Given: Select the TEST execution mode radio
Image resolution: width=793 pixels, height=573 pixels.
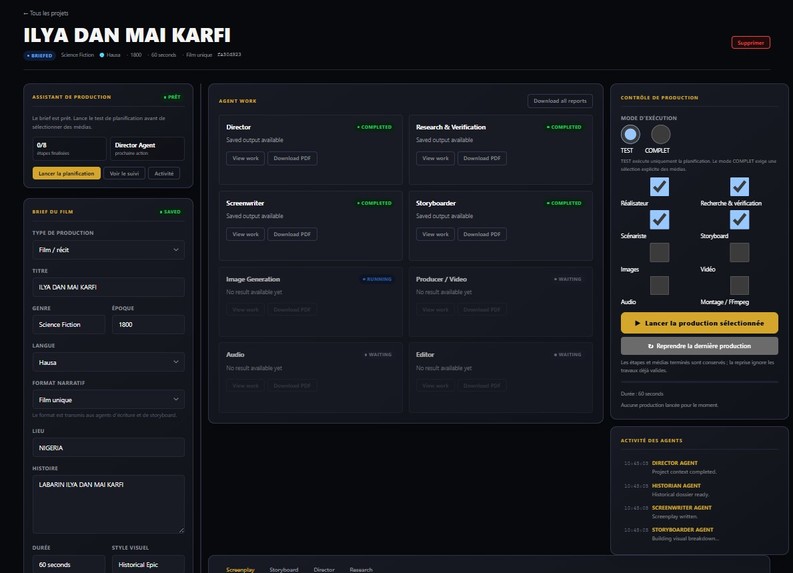Looking at the screenshot, I should pyautogui.click(x=630, y=135).
